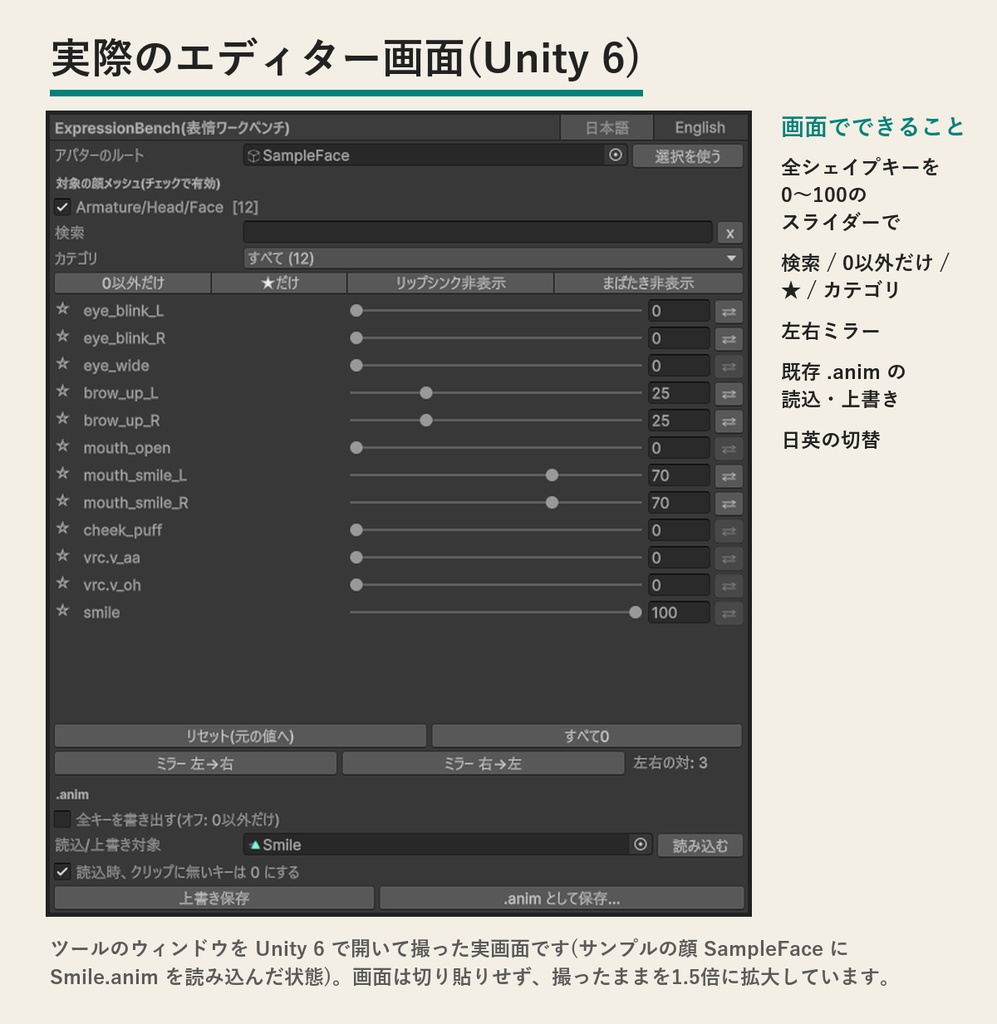
Task: Click 読み込む button
Action: pyautogui.click(x=700, y=846)
